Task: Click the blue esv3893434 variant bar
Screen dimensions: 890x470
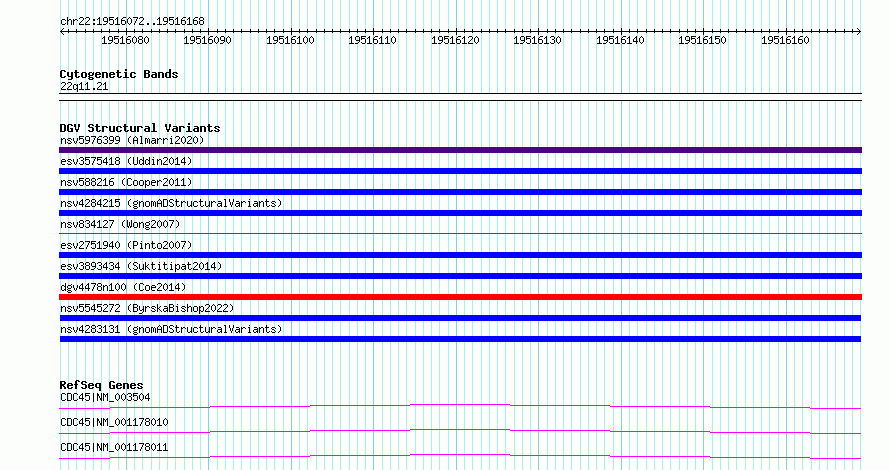Action: coord(460,276)
